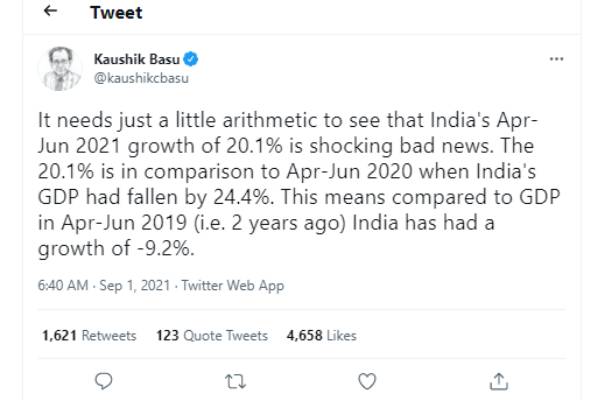The height and width of the screenshot is (400, 600).
Task: Click the Tweet page heading
Action: tap(116, 13)
